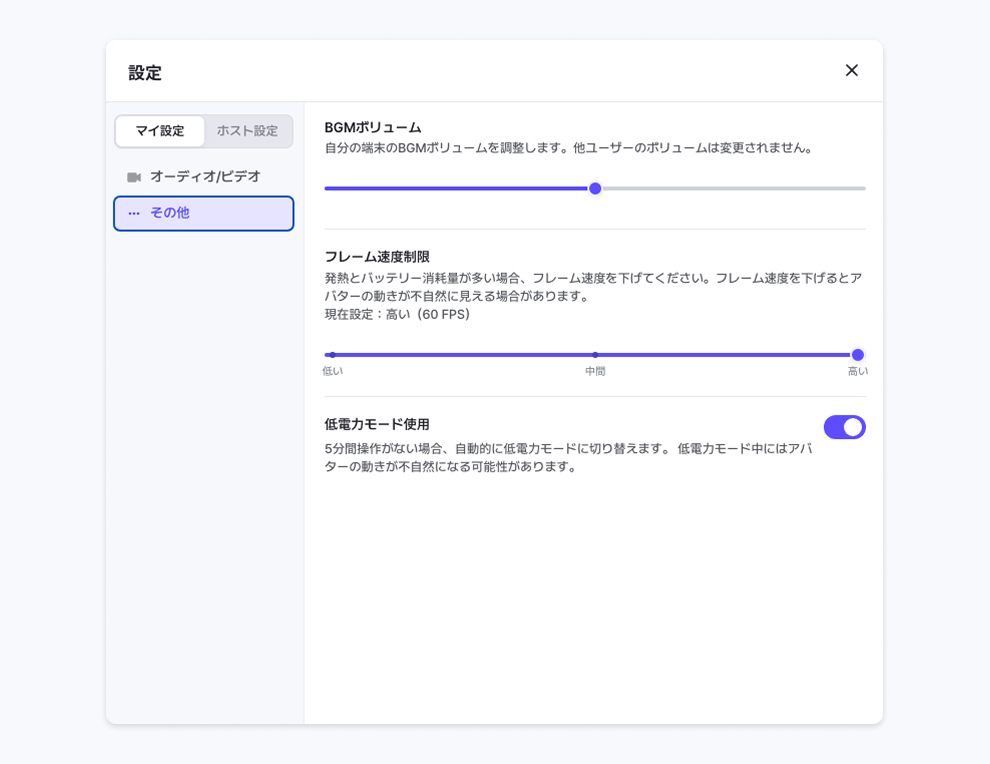This screenshot has width=990, height=764.
Task: Click the BGMボリューム heading
Action: tap(373, 128)
